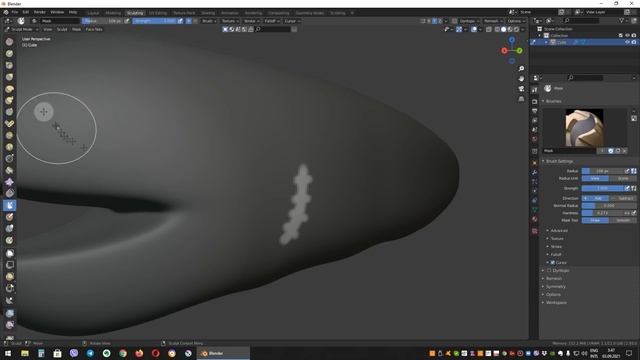Adjust the Normal Radius slider
Screen dimensions: 640x360
coord(609,205)
